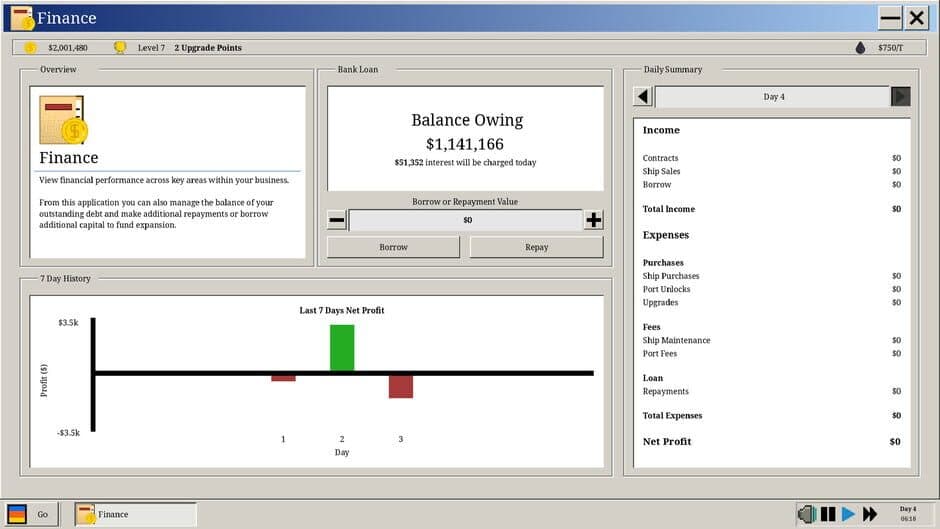
Task: Click the Repayments loan row
Action: pos(772,391)
